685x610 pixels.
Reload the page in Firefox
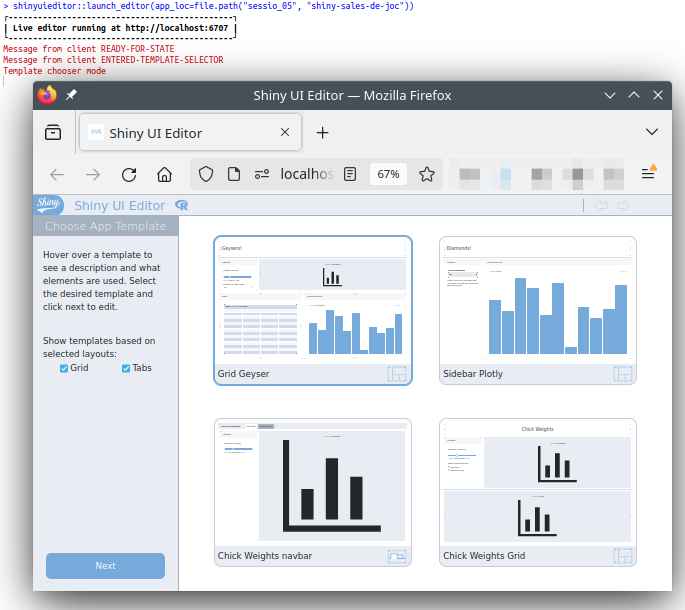[x=129, y=174]
